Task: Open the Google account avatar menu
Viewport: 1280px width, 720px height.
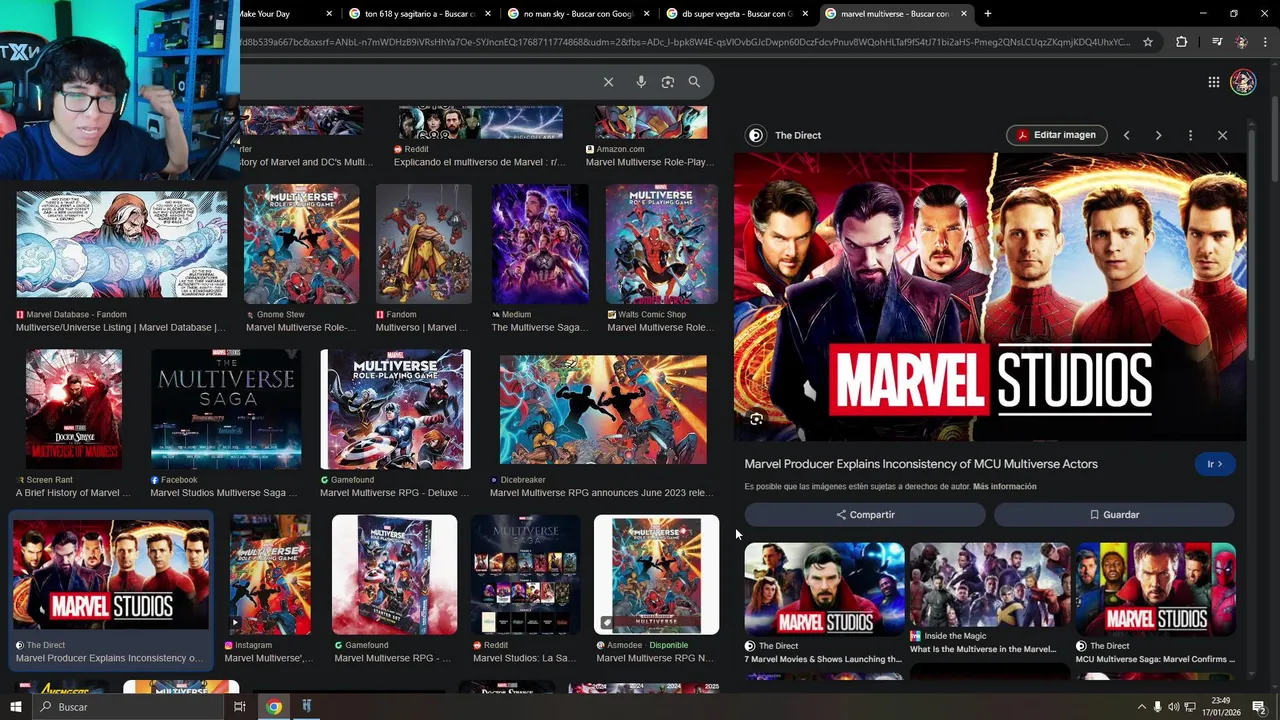Action: point(1243,82)
